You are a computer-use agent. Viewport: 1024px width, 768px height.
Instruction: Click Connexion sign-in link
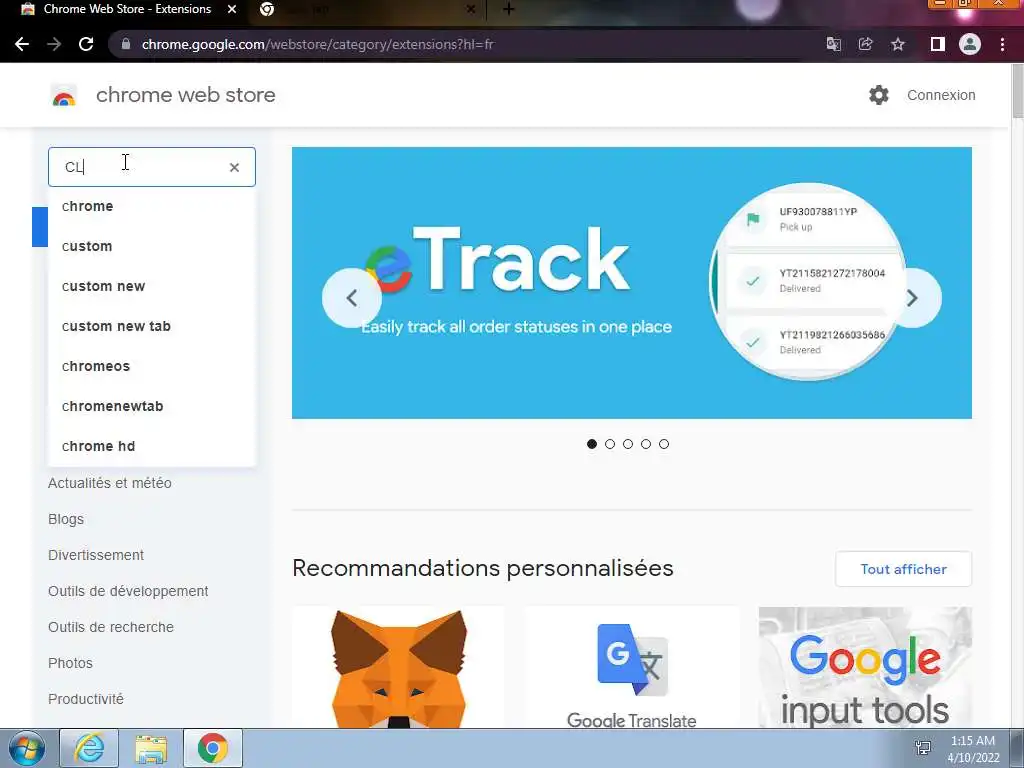pyautogui.click(x=941, y=95)
